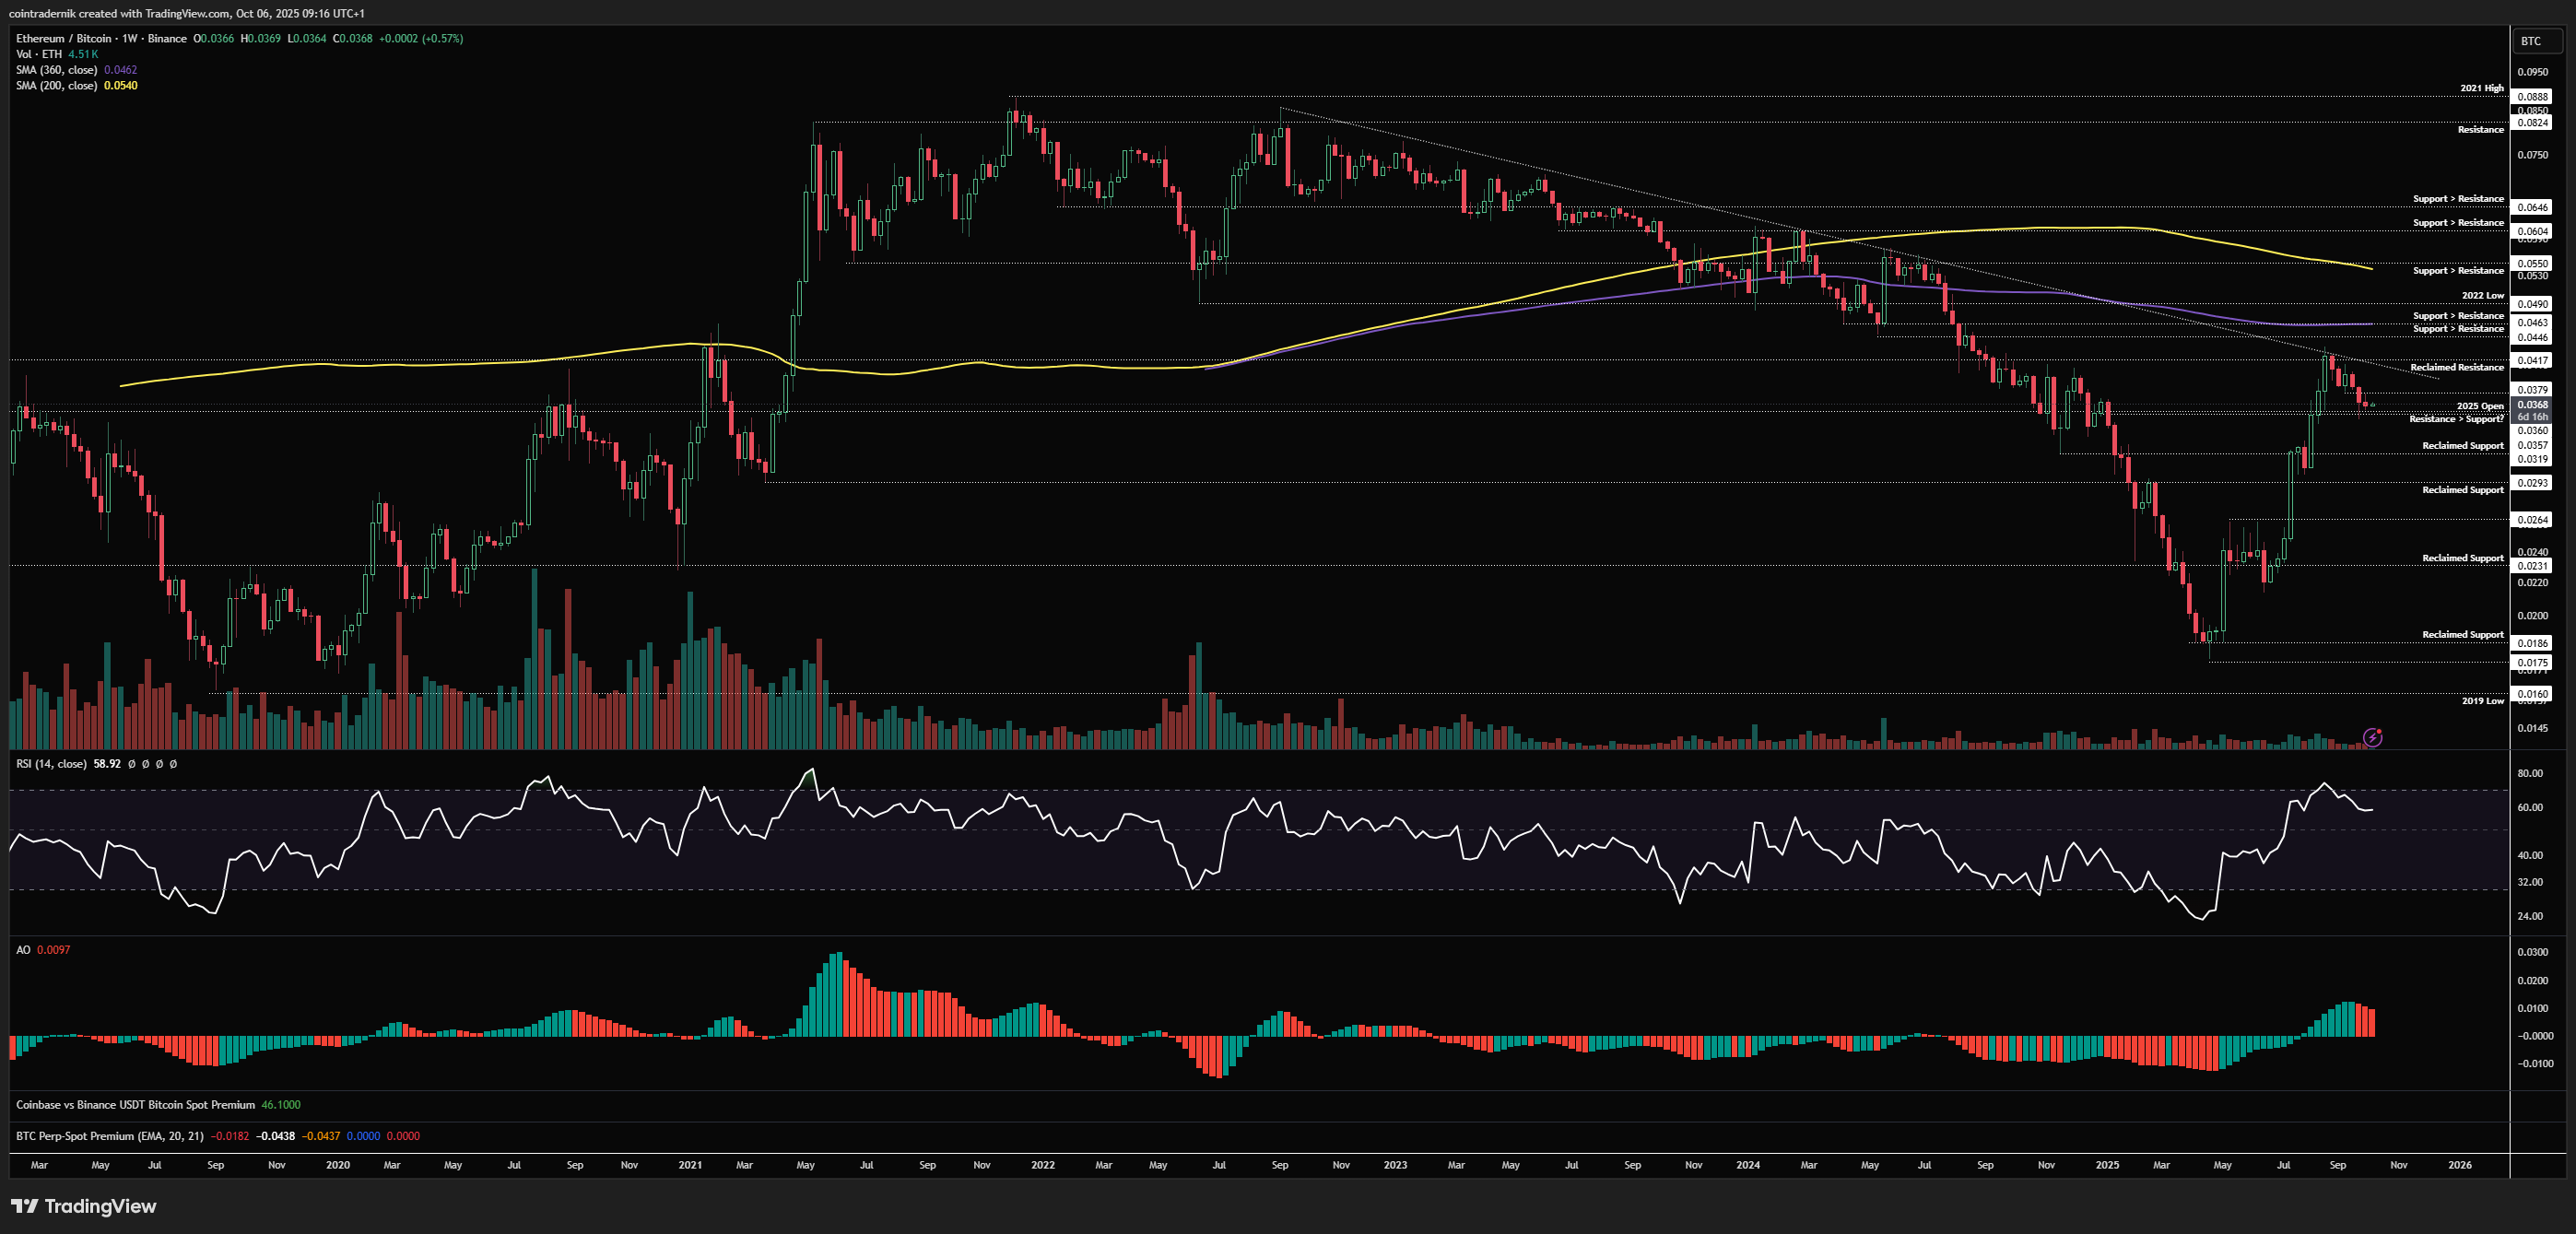Expand Coinbase vs Binance Spot Premium pane
This screenshot has width=2576, height=1234.
point(135,1105)
